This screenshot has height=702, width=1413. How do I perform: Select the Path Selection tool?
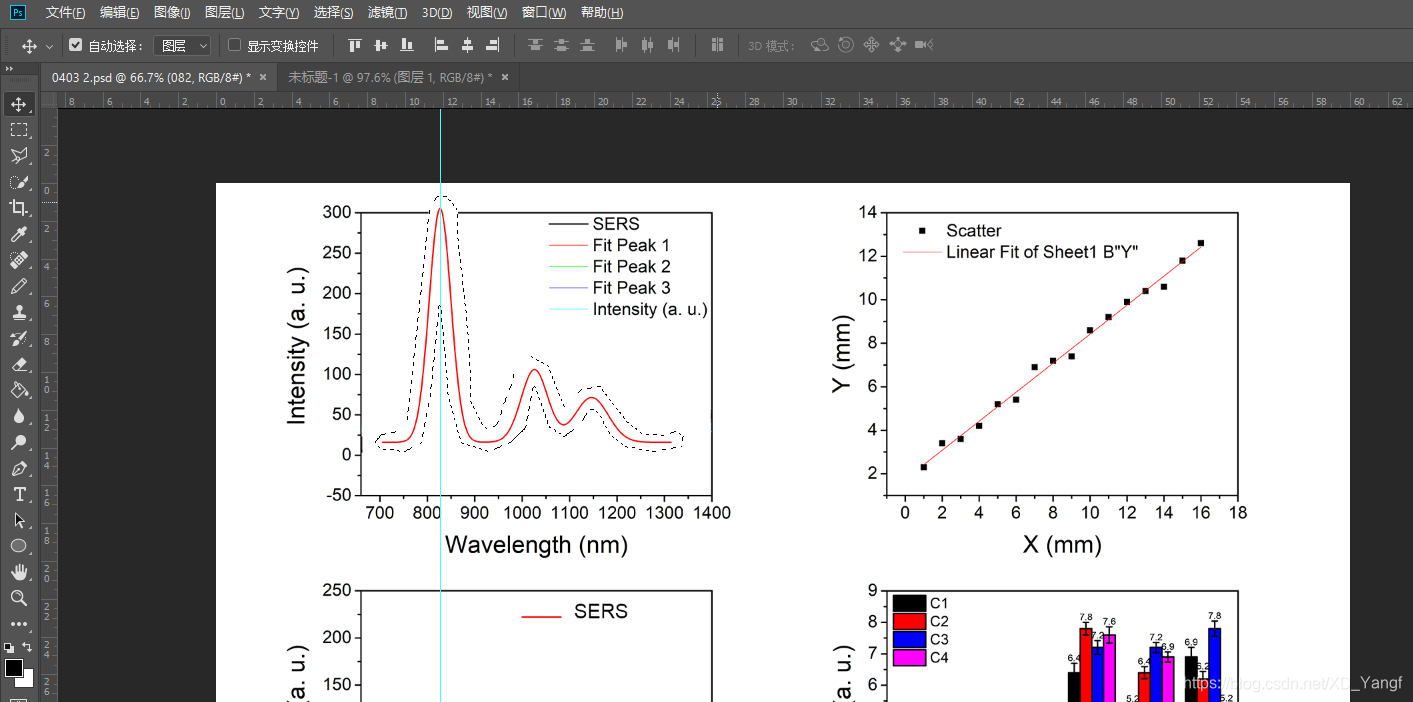18,520
